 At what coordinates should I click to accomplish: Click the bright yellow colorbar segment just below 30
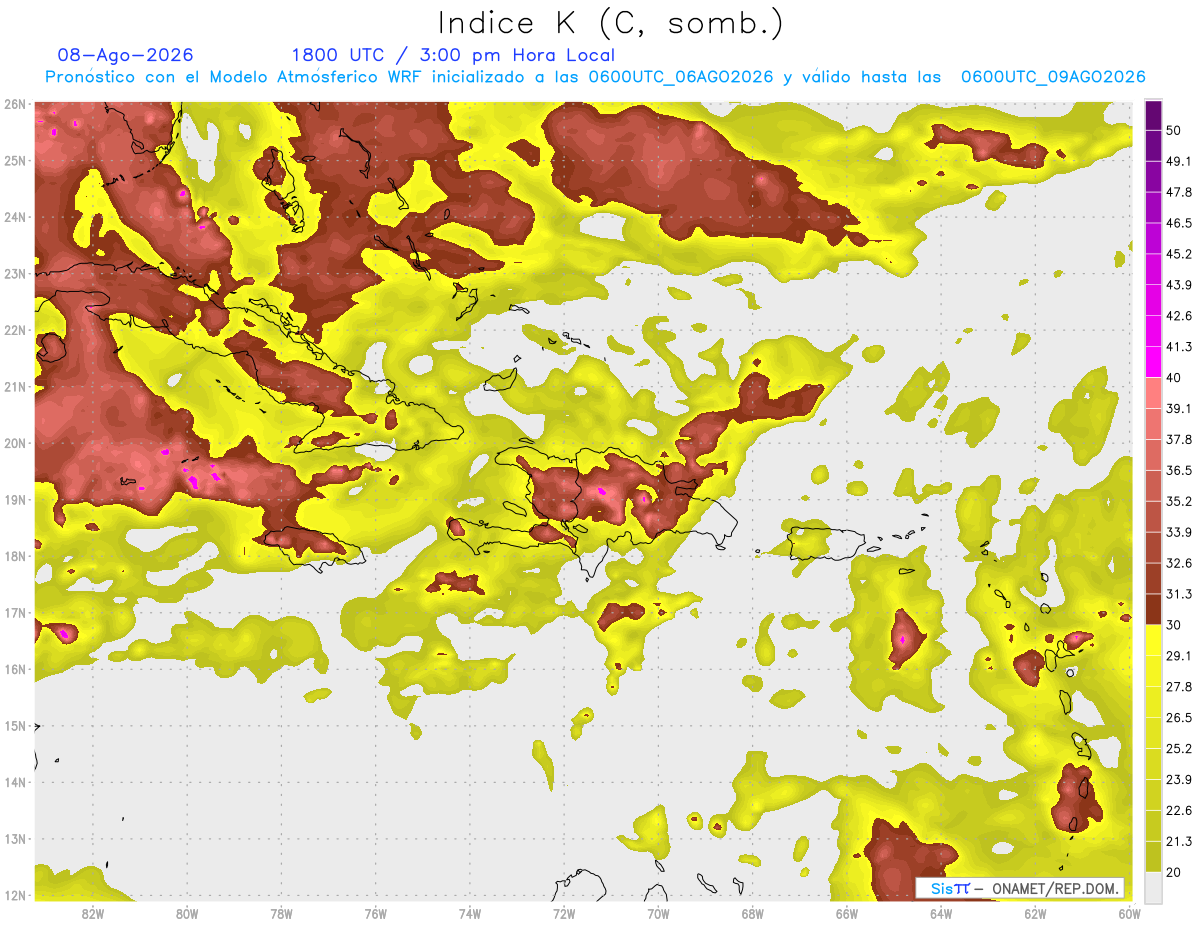tap(1153, 640)
